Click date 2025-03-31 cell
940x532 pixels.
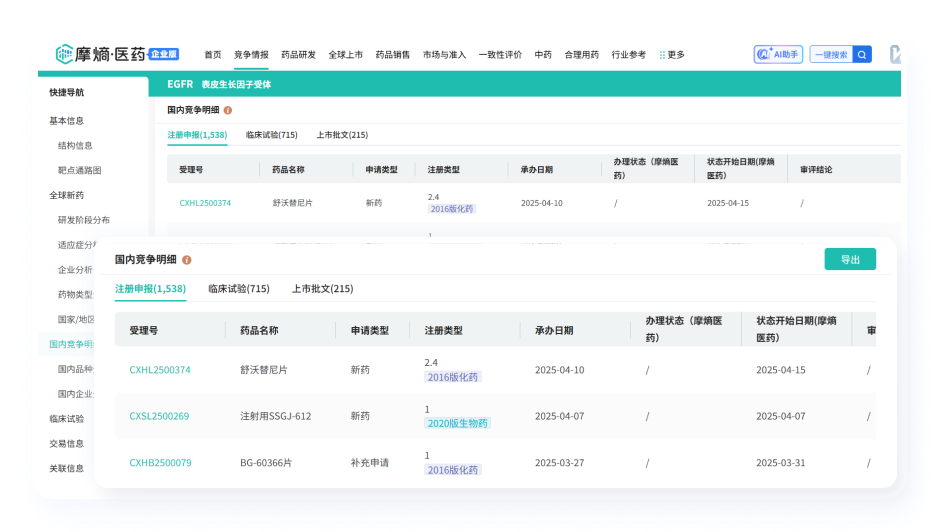(x=781, y=463)
